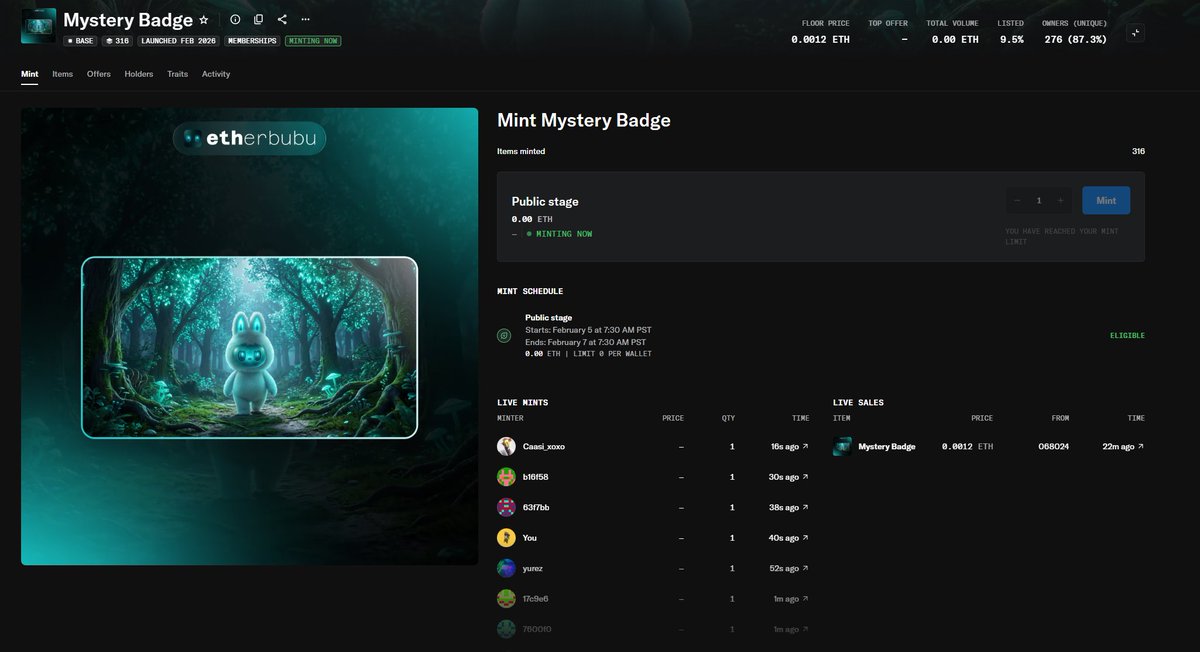
Task: Click the 63f7bb minter avatar
Action: (506, 507)
